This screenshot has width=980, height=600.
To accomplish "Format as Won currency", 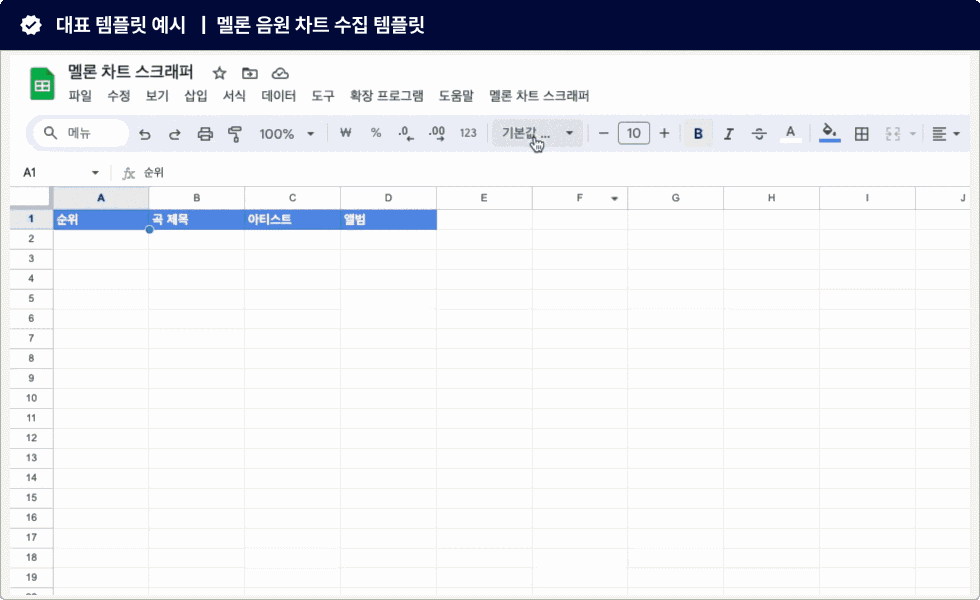I will coord(345,133).
